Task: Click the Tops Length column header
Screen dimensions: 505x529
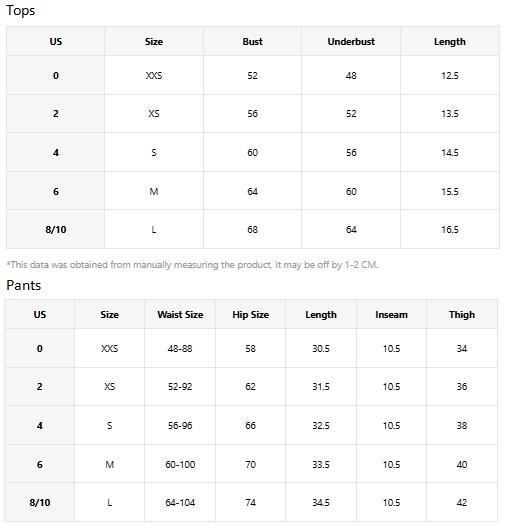Action: point(450,42)
